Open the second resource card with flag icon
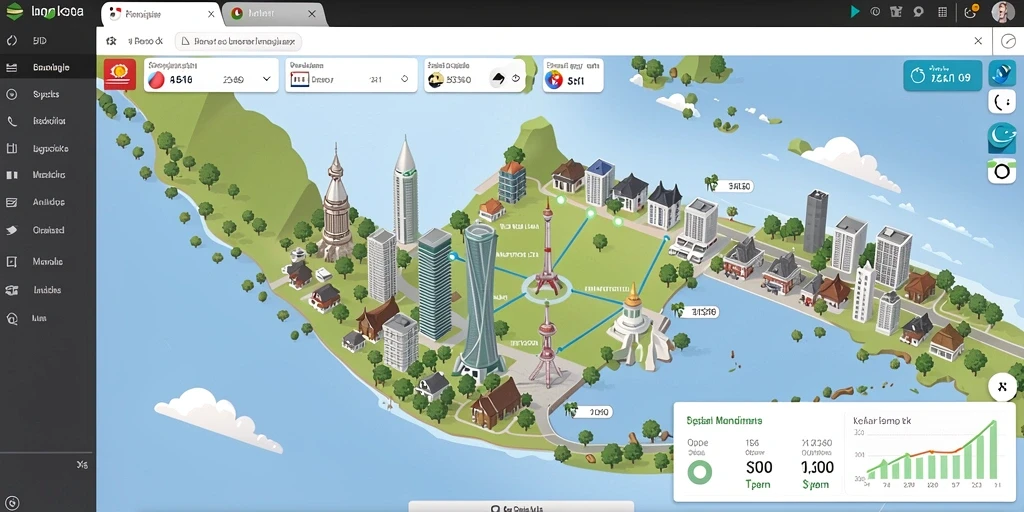 click(x=351, y=74)
